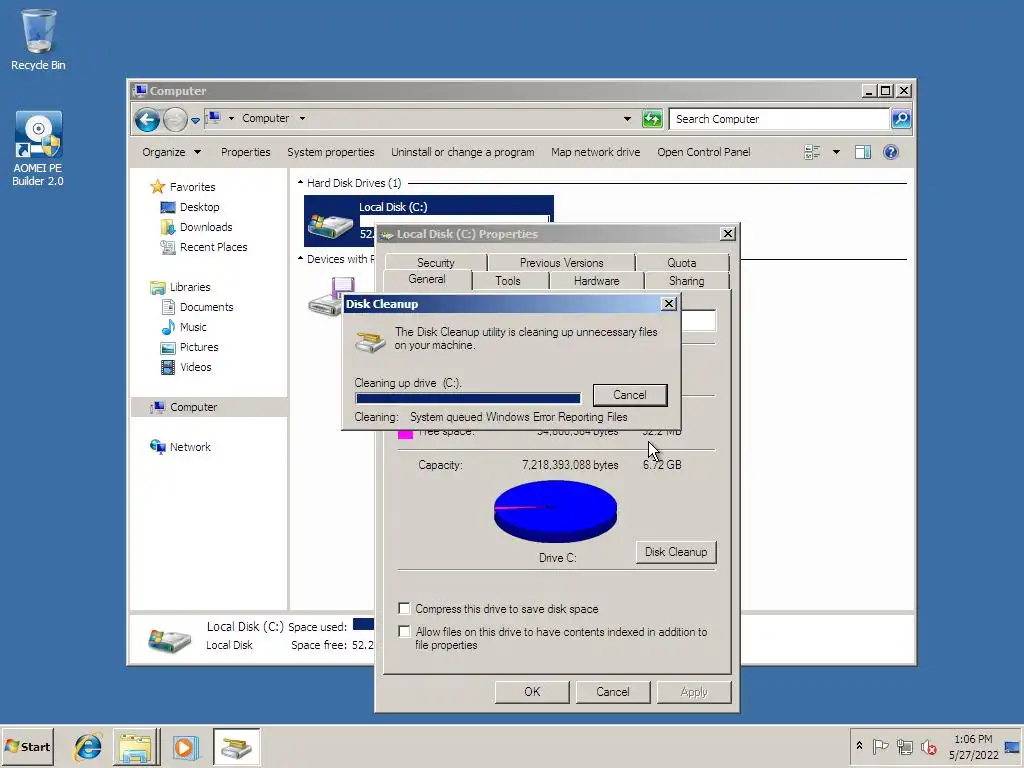
Task: Open the Help question mark icon
Action: tap(891, 152)
